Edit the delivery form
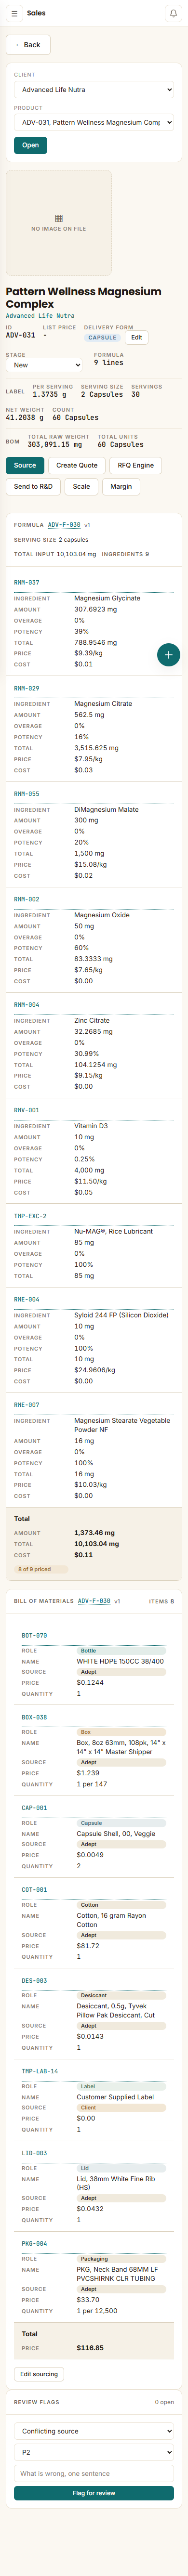The image size is (188, 2576). point(136,337)
